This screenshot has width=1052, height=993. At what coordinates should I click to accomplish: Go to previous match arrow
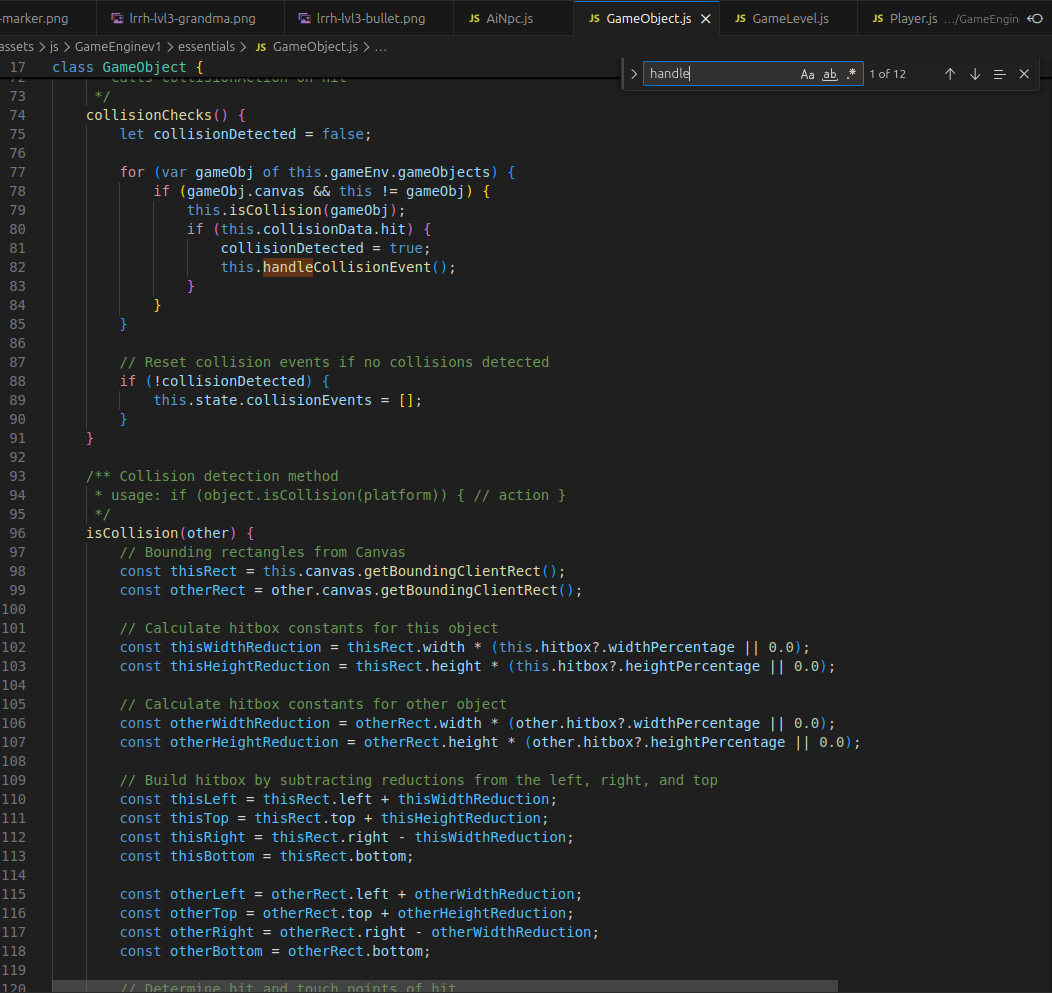coord(950,74)
